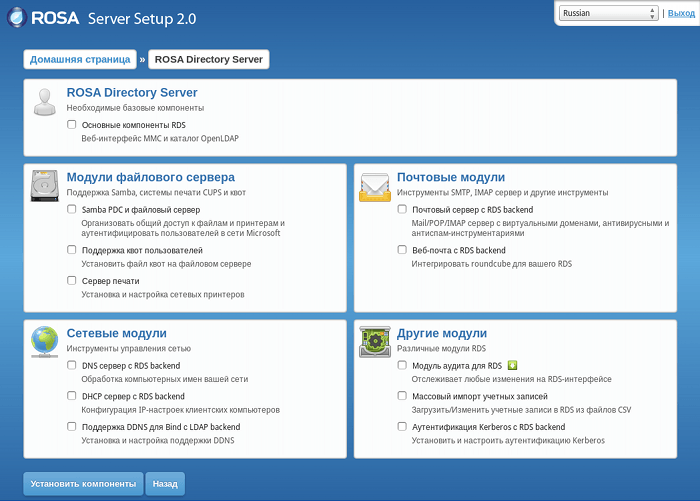This screenshot has width=700, height=501.
Task: Click the green download icon next to Модуль аудита
Action: point(512,365)
